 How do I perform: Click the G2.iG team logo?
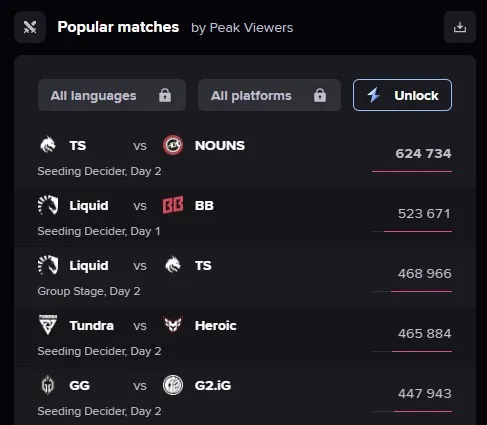173,385
